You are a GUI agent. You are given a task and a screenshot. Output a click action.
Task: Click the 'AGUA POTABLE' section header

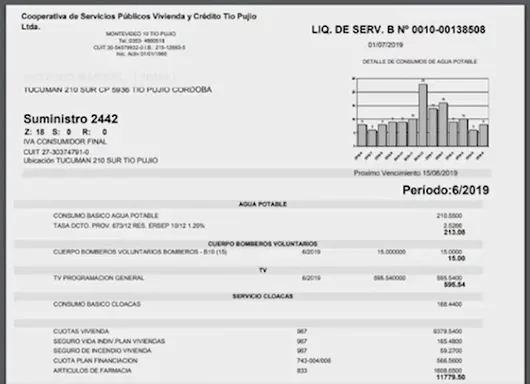point(263,204)
